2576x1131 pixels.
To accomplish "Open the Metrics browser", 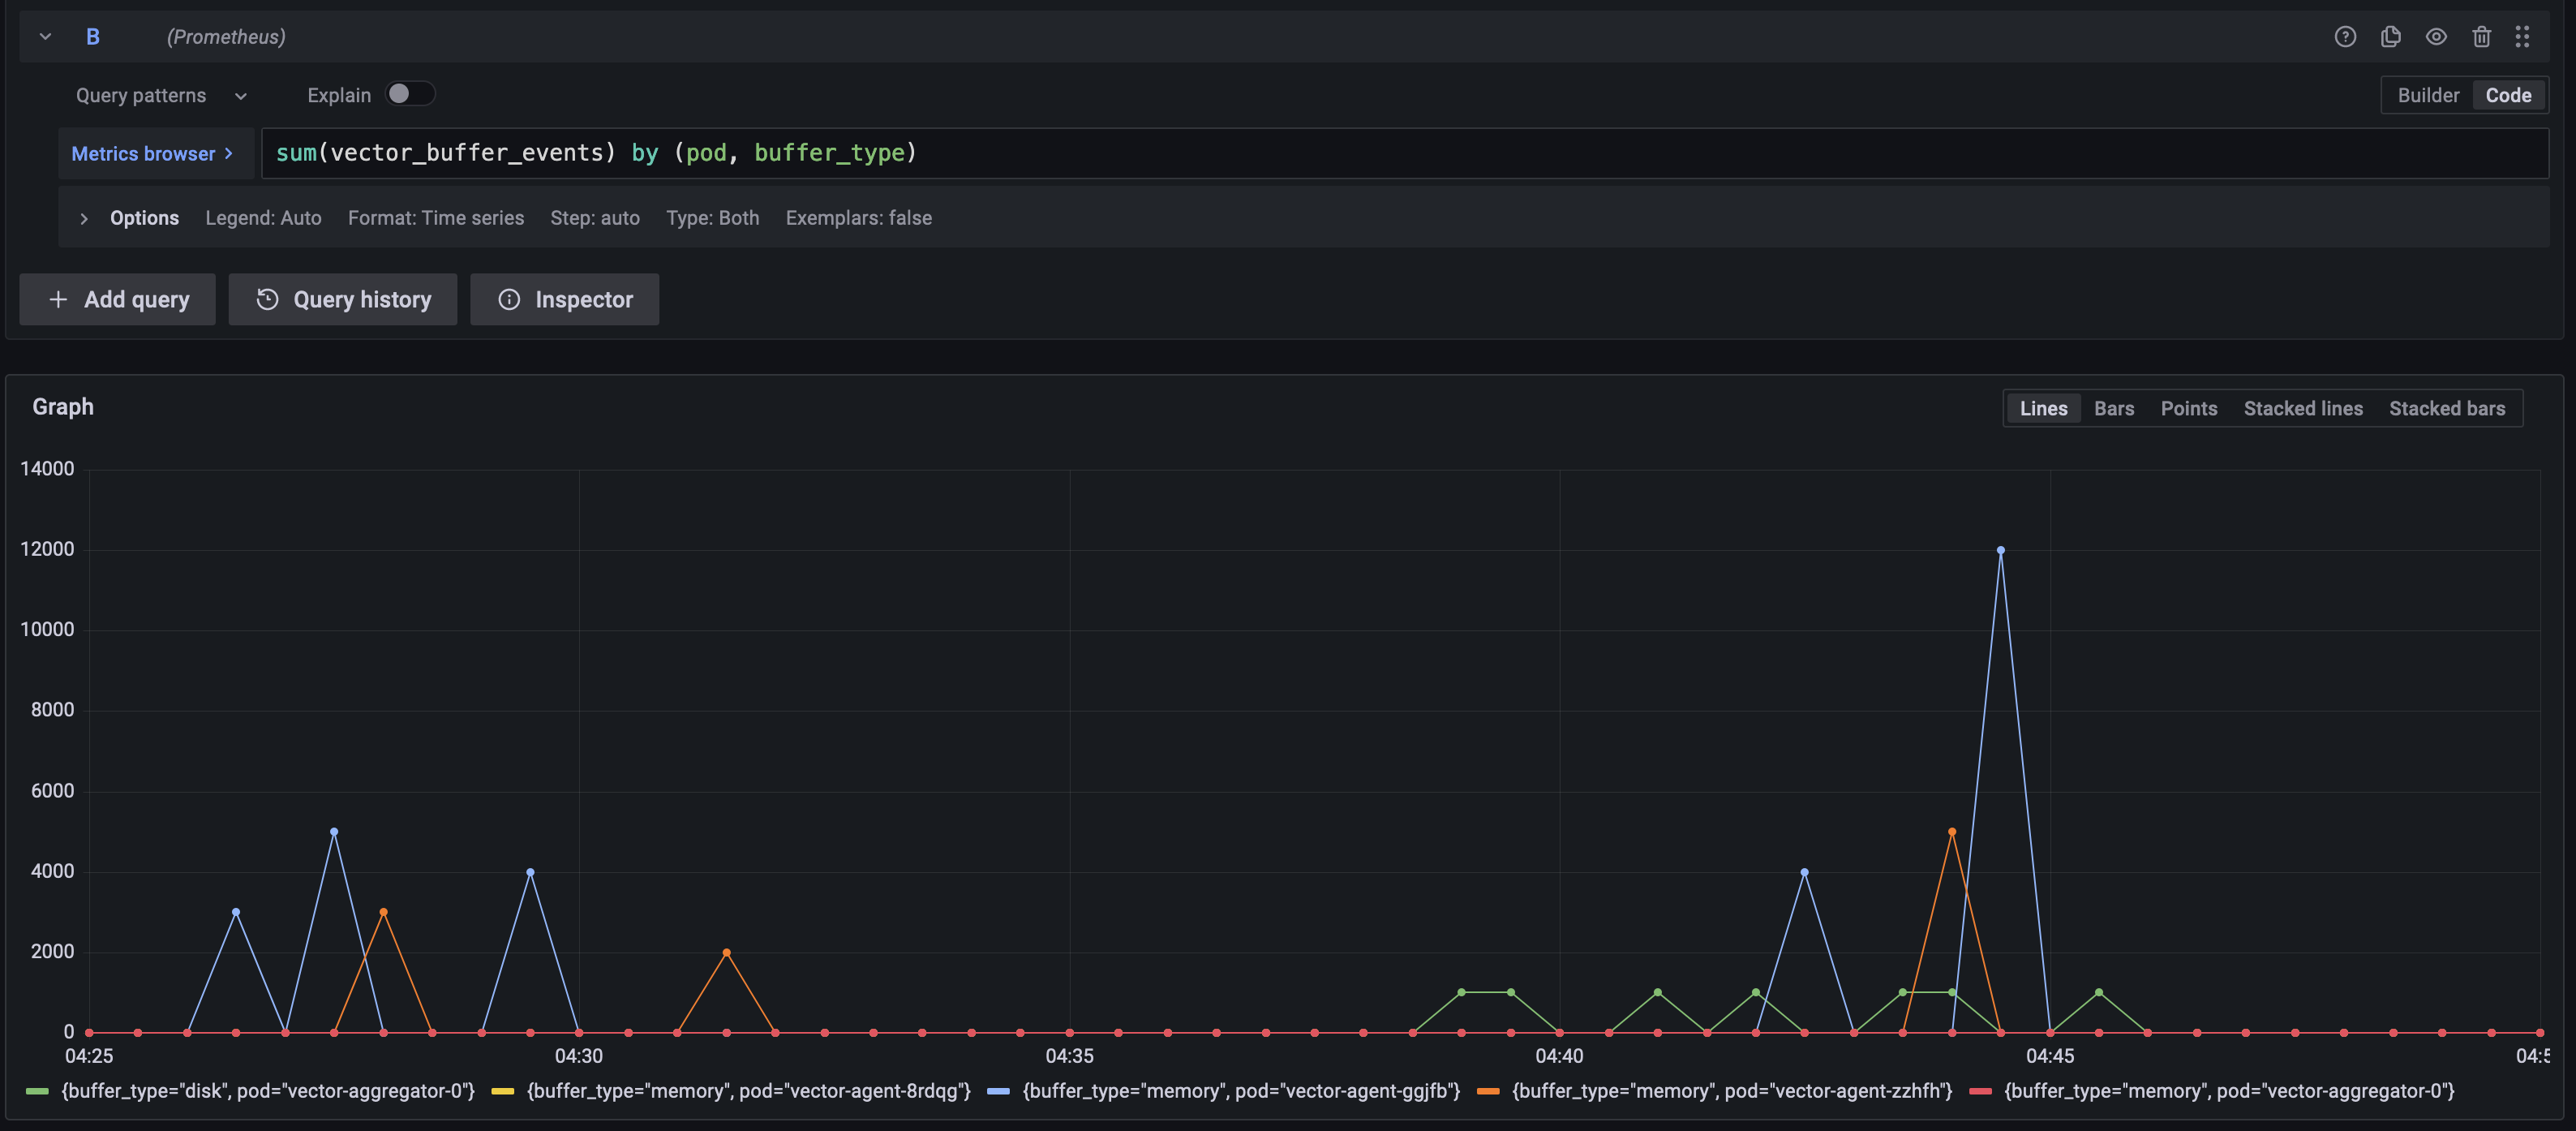I will (x=150, y=153).
